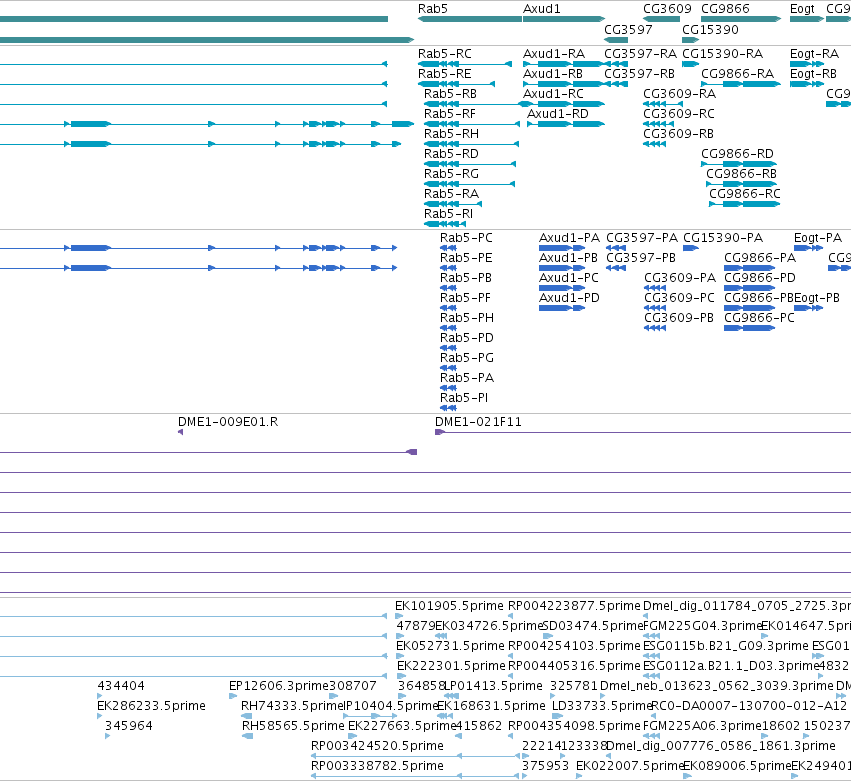Select protein Rab5-PC
The height and width of the screenshot is (781, 851).
tap(466, 238)
